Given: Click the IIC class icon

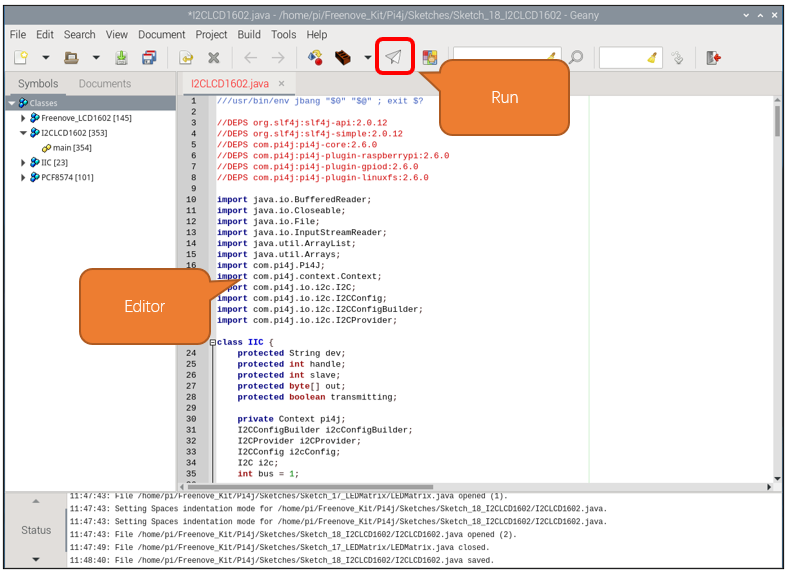Looking at the screenshot, I should [x=35, y=162].
